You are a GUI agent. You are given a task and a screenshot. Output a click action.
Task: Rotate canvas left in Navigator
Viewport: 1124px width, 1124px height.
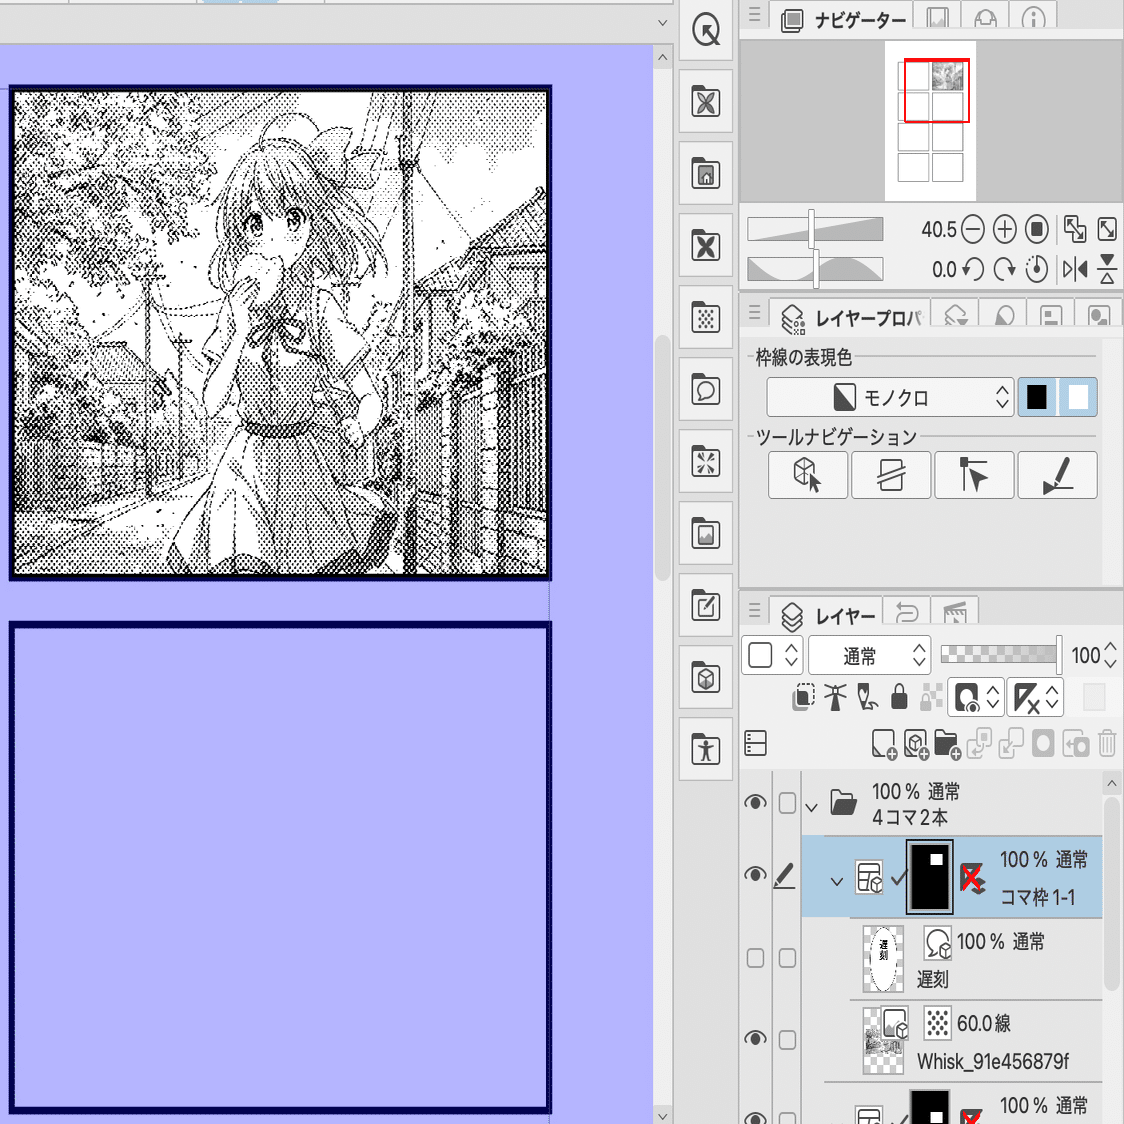[973, 270]
